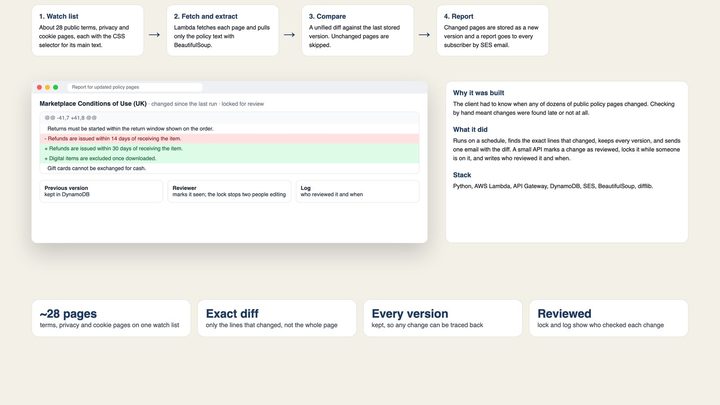Click the yellow minimize dot of the report window
The width and height of the screenshot is (720, 405).
click(x=47, y=87)
